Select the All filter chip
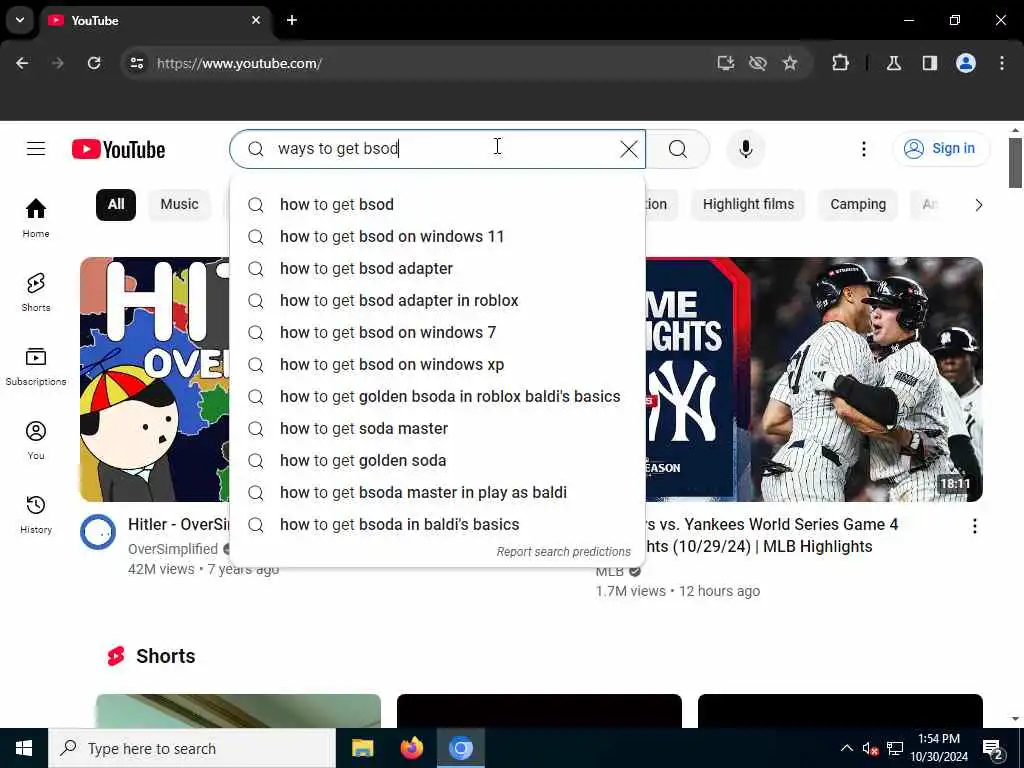 [x=116, y=204]
